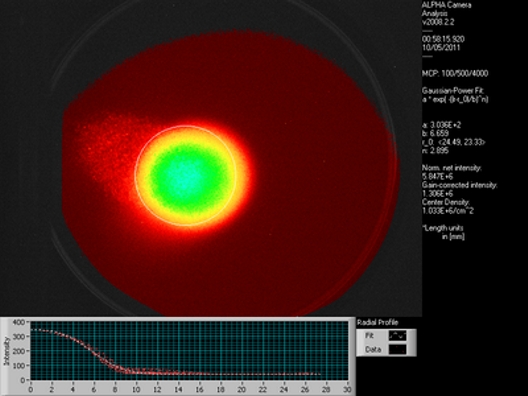Click the cyan-green plasma center in the image
The width and height of the screenshot is (528, 396).
pos(185,176)
